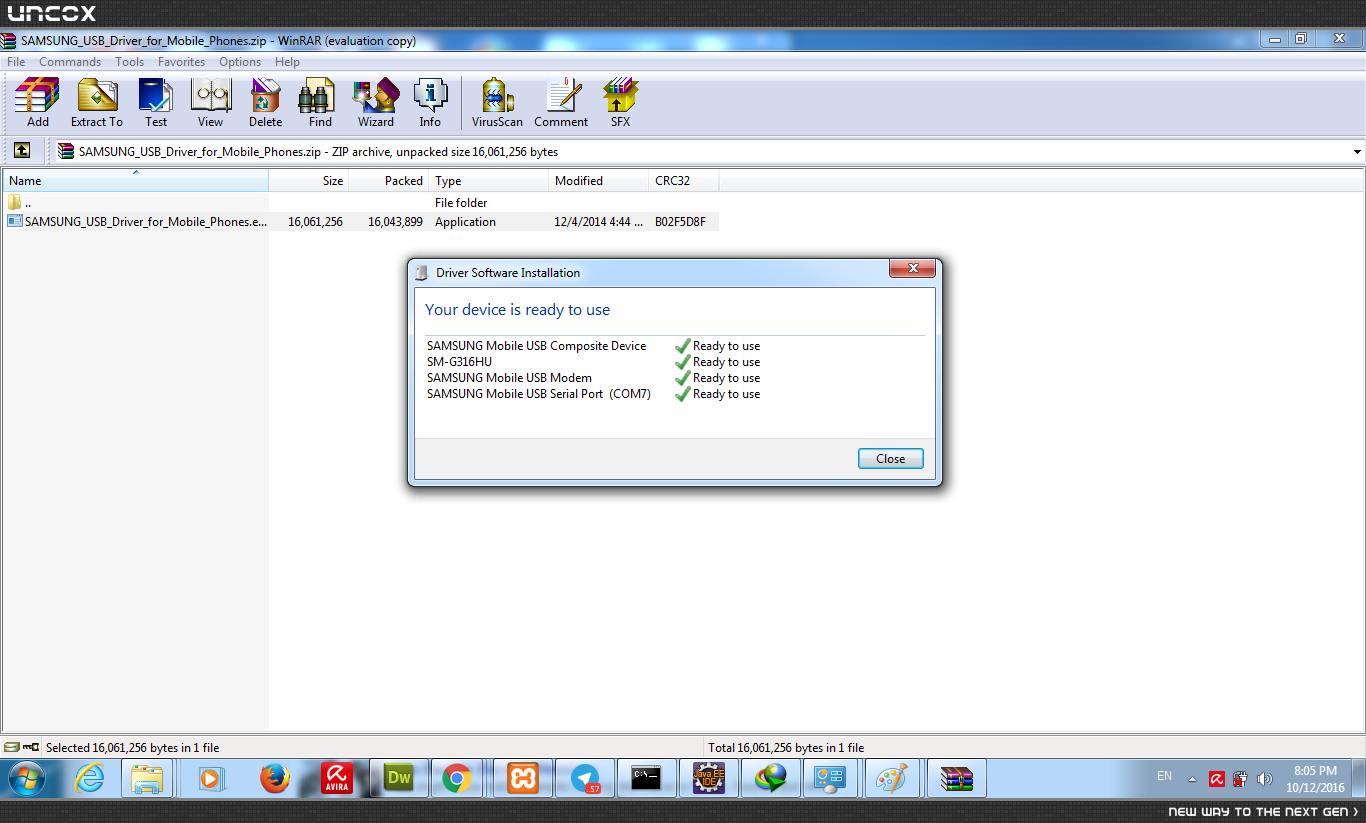Switch to WinRAR taskbar button
Viewport: 1366px width, 823px height.
(957, 778)
